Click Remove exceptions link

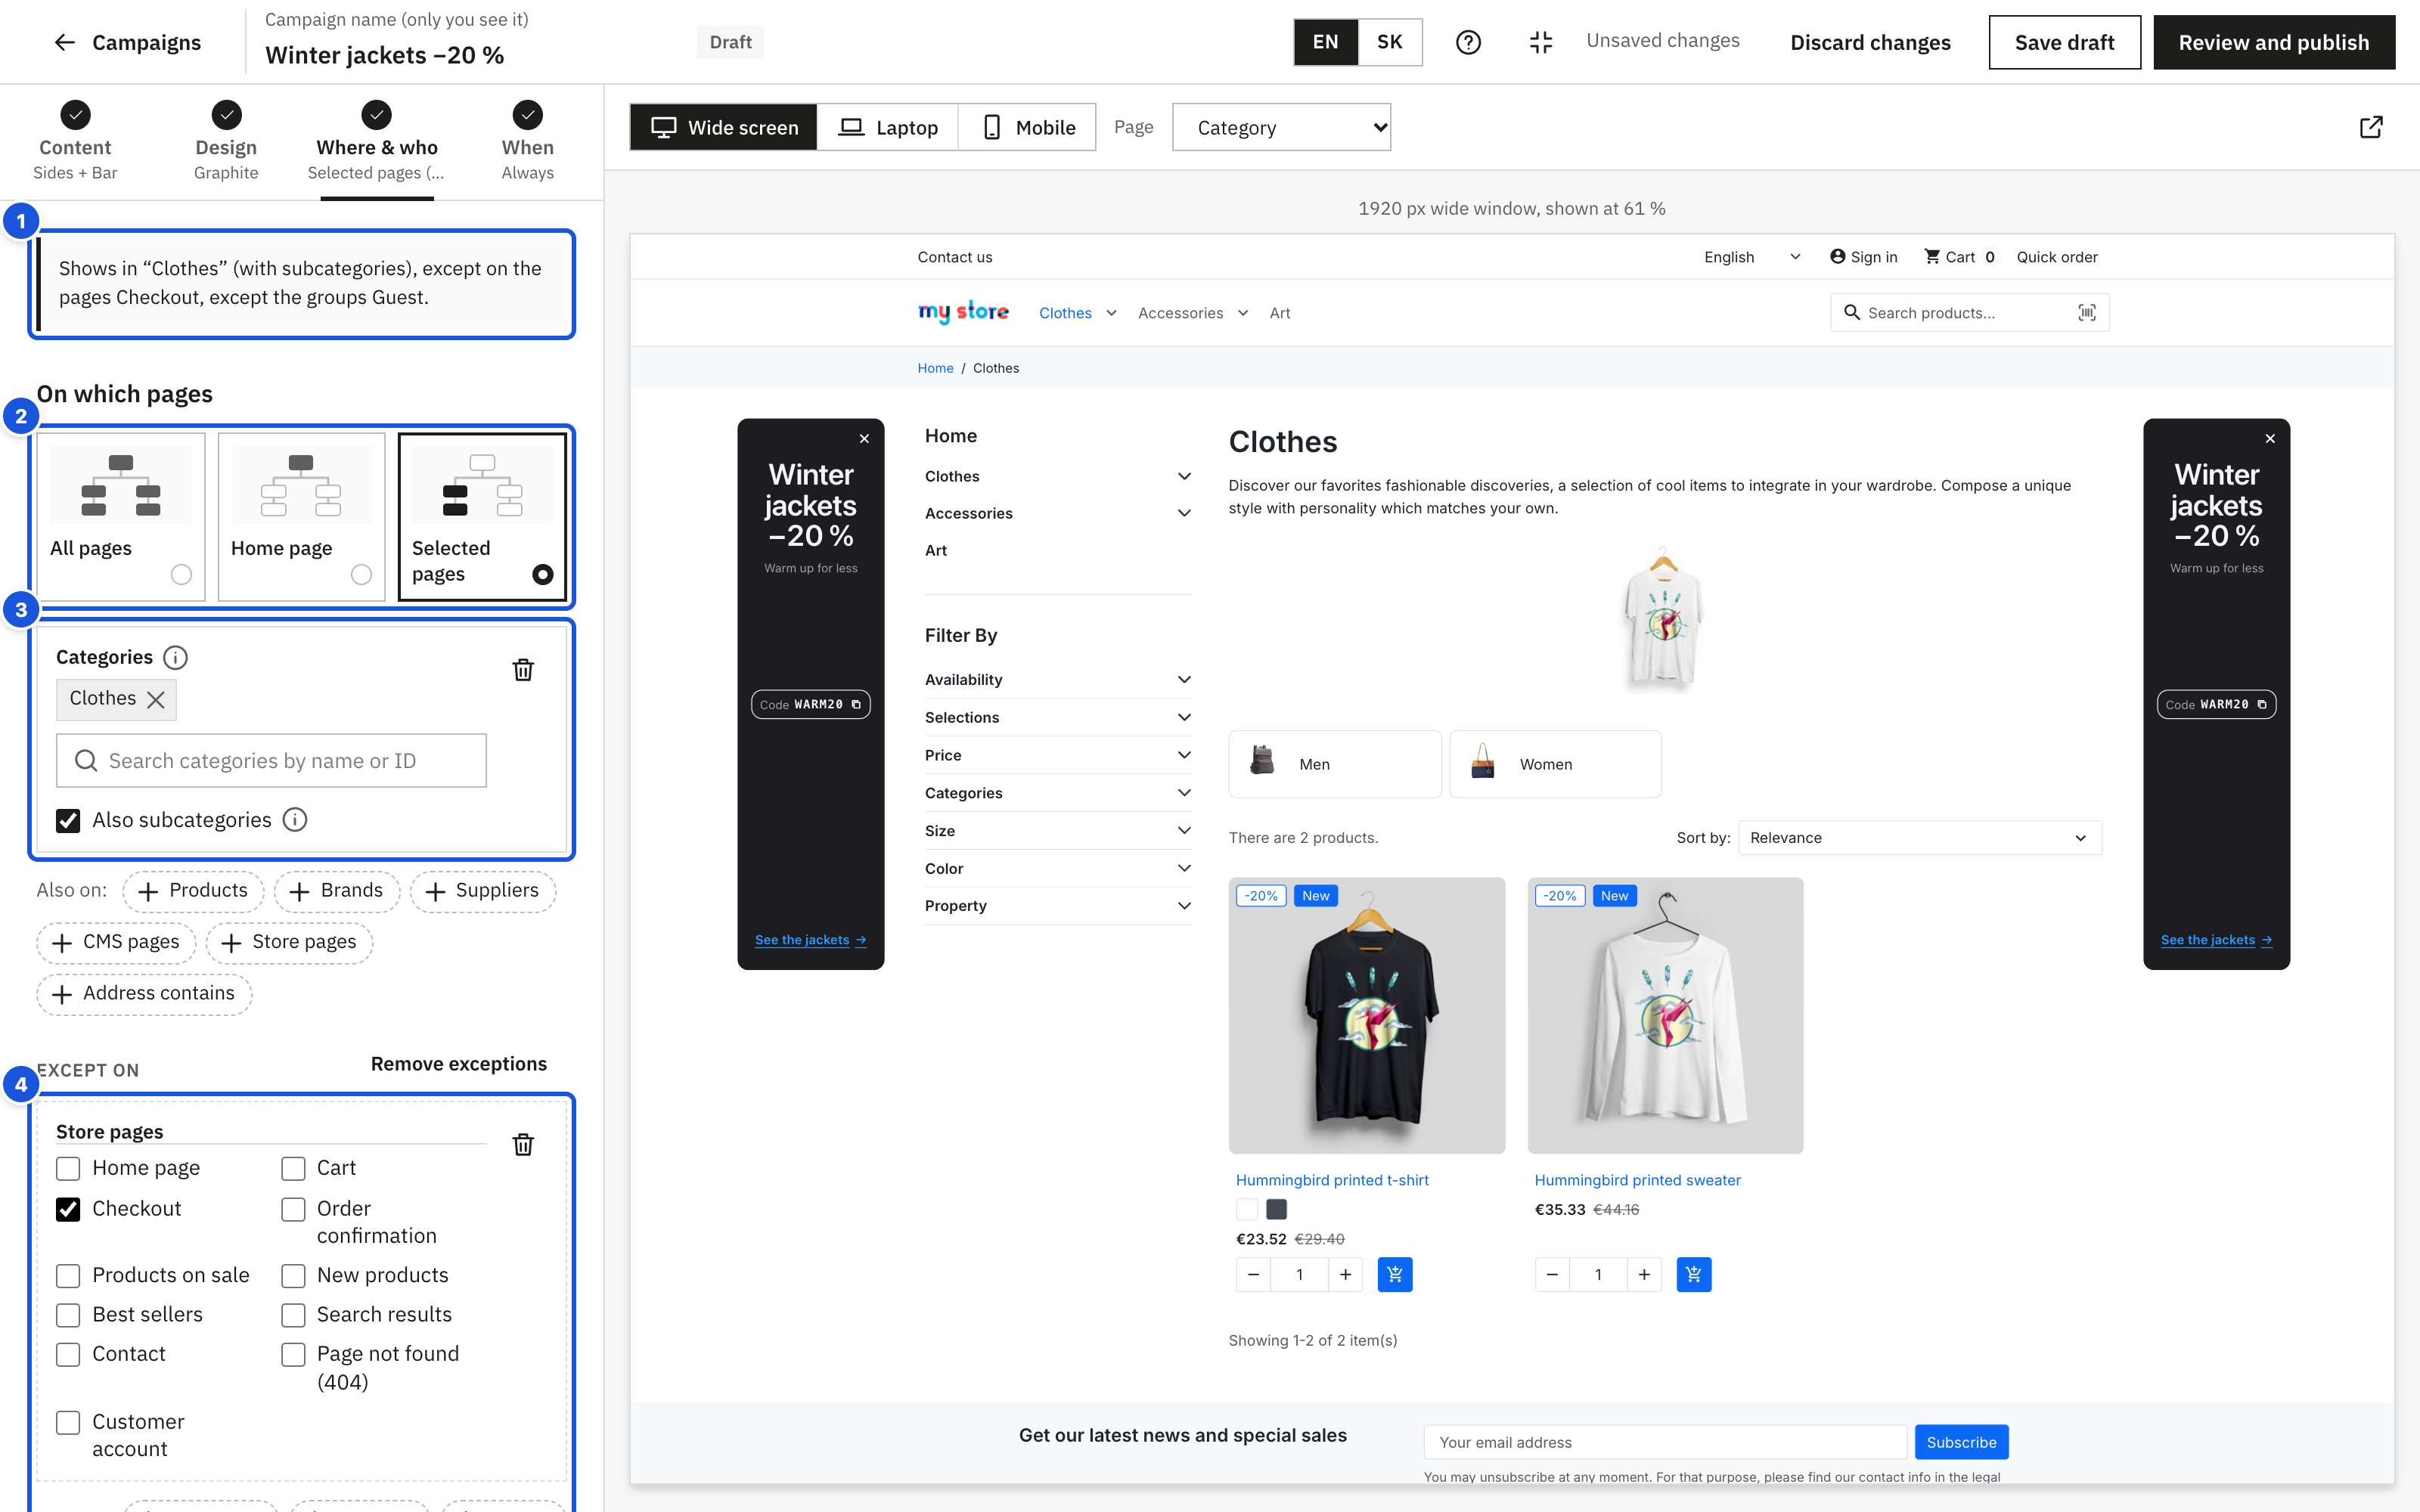[x=459, y=1064]
